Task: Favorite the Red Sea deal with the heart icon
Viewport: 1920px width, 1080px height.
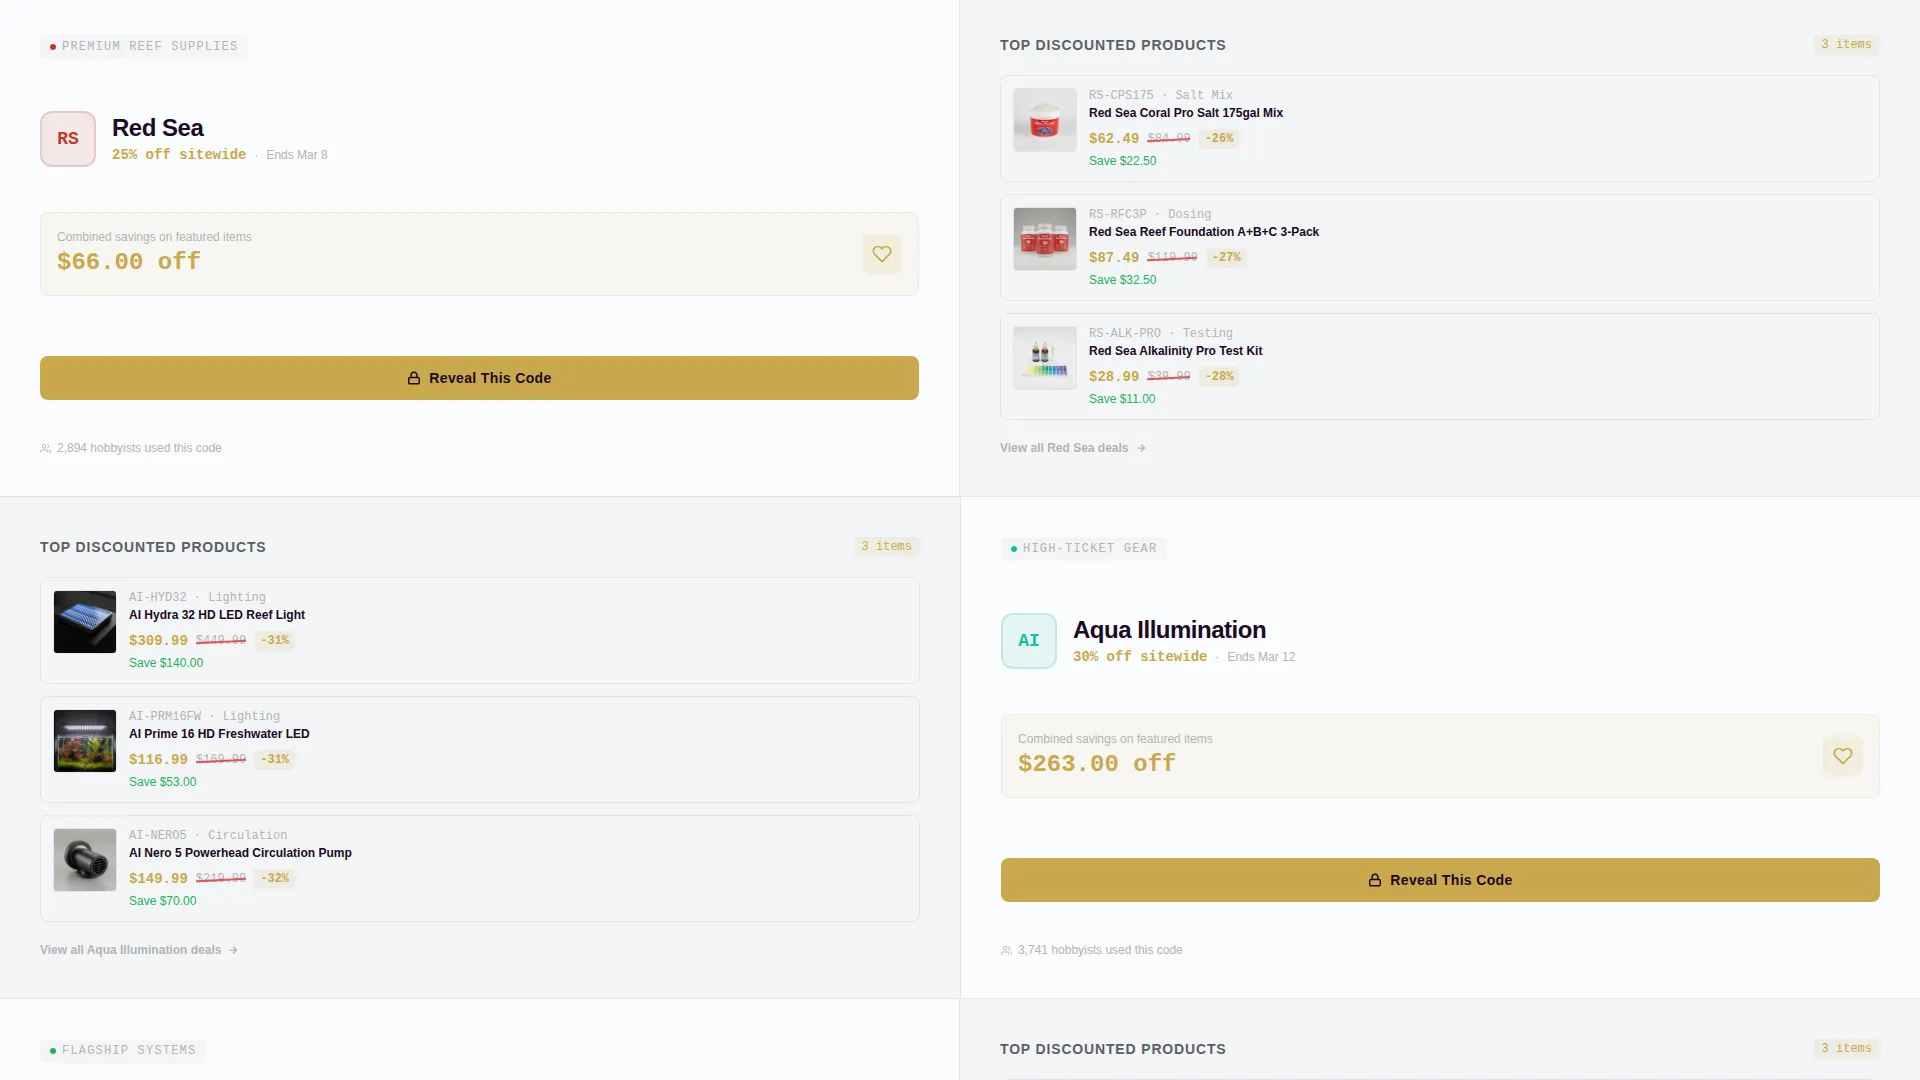Action: tap(881, 254)
